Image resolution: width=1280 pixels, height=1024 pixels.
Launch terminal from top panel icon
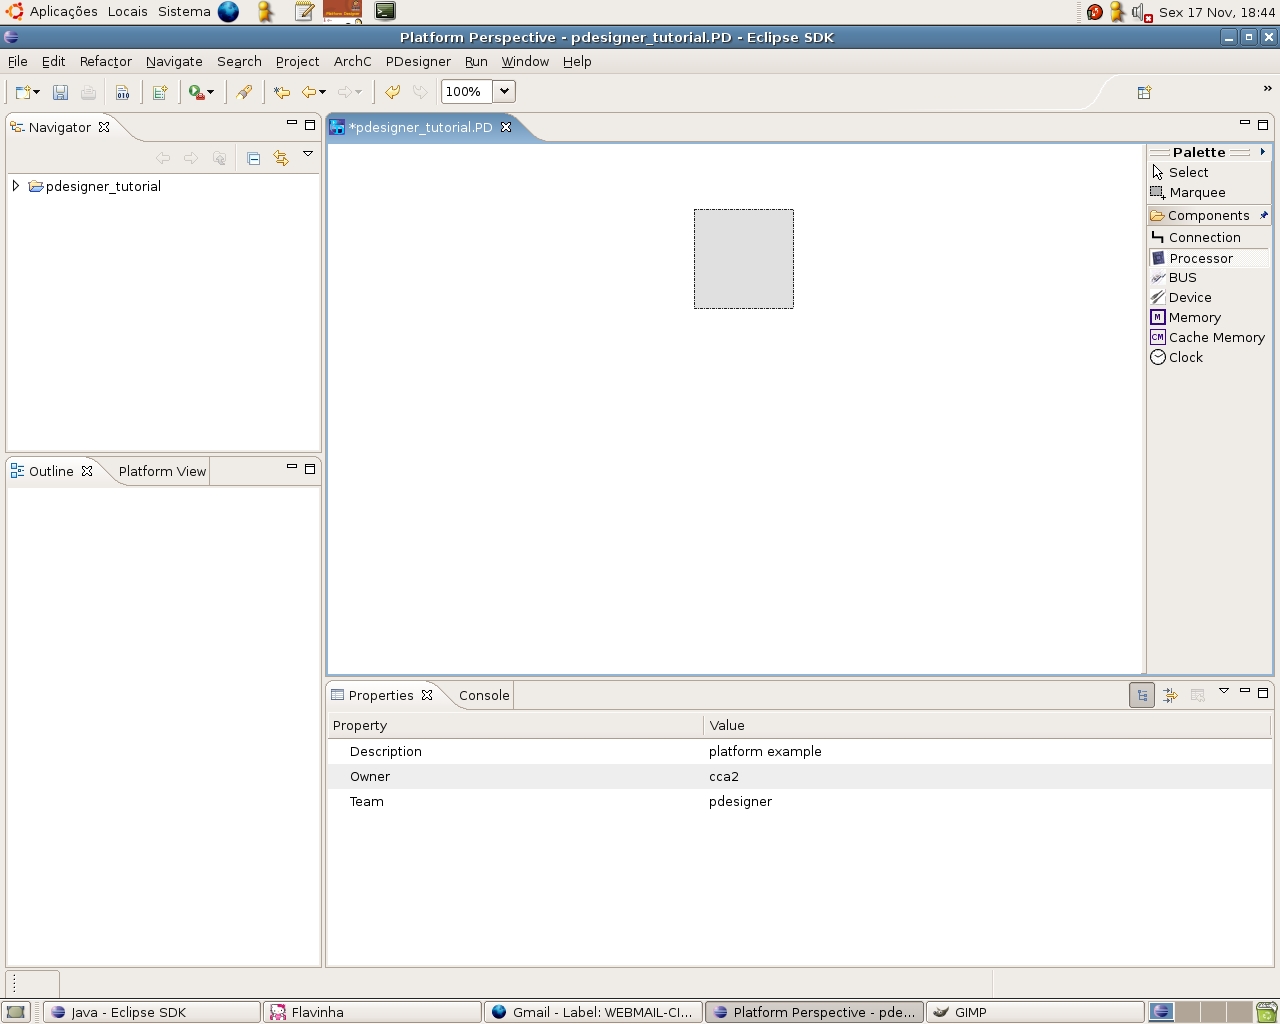click(385, 11)
